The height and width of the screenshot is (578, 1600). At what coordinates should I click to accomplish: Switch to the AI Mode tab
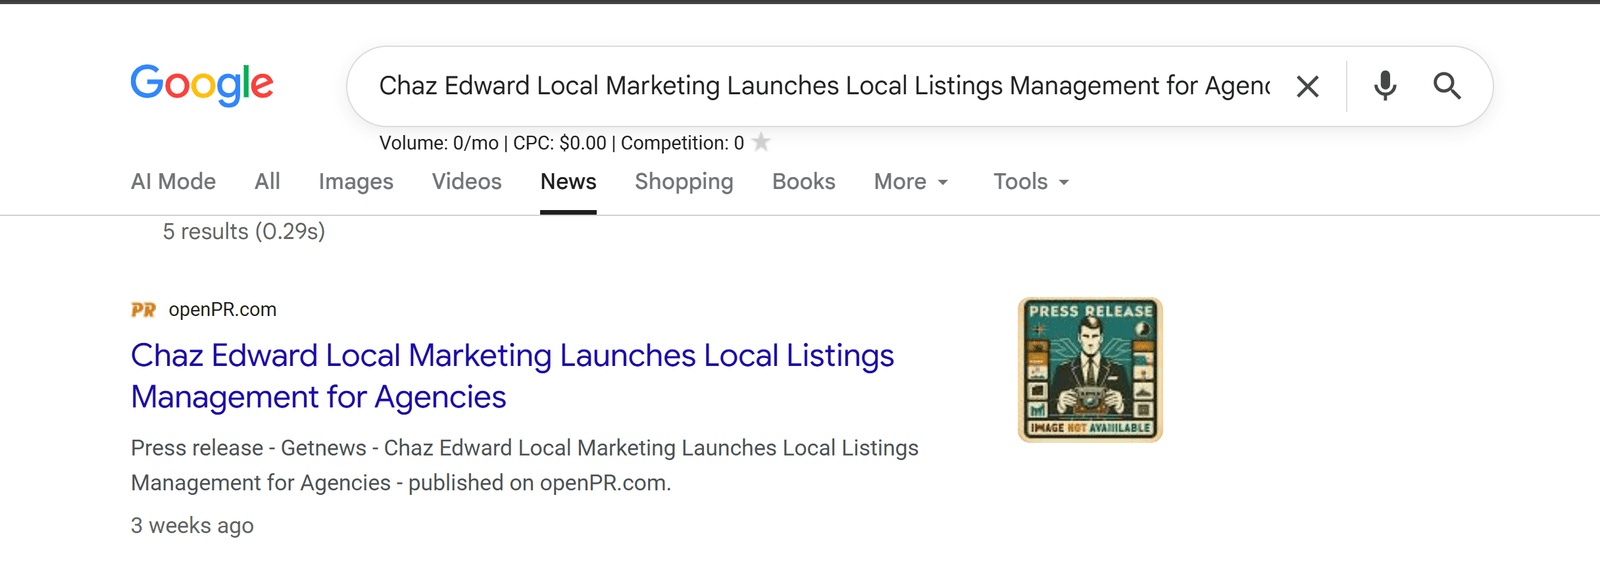pos(173,182)
